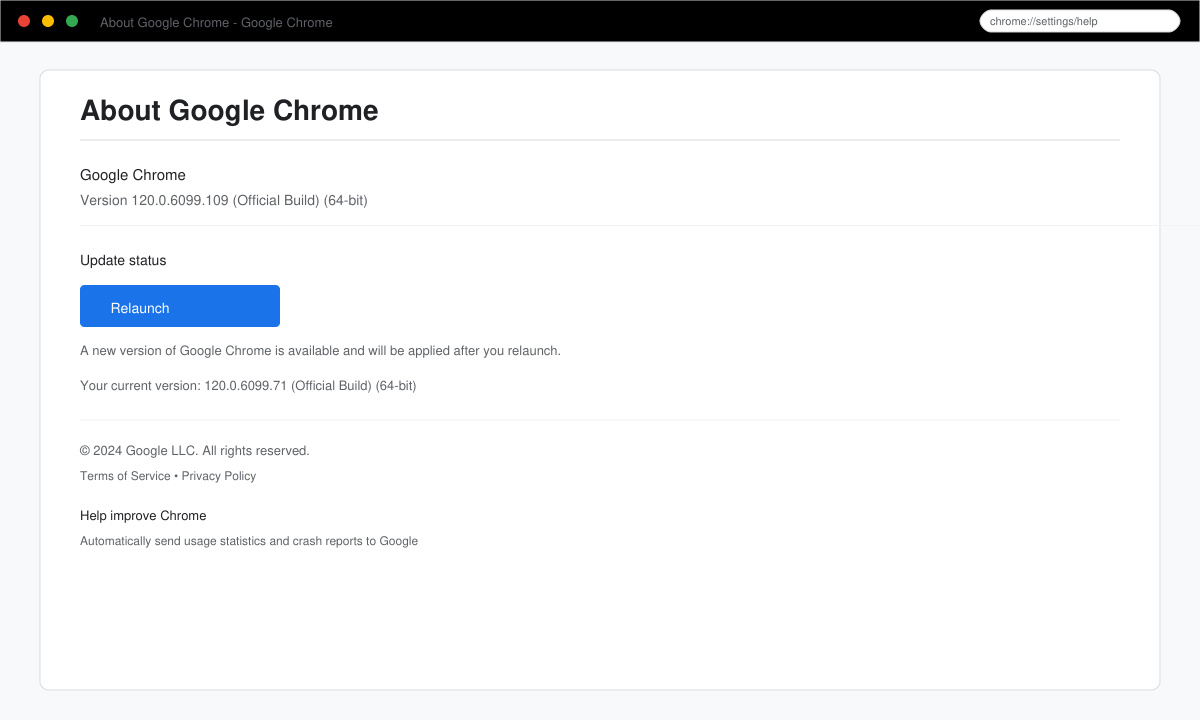Click the current version 120.0.6099.71 line
This screenshot has width=1200, height=720.
click(248, 385)
